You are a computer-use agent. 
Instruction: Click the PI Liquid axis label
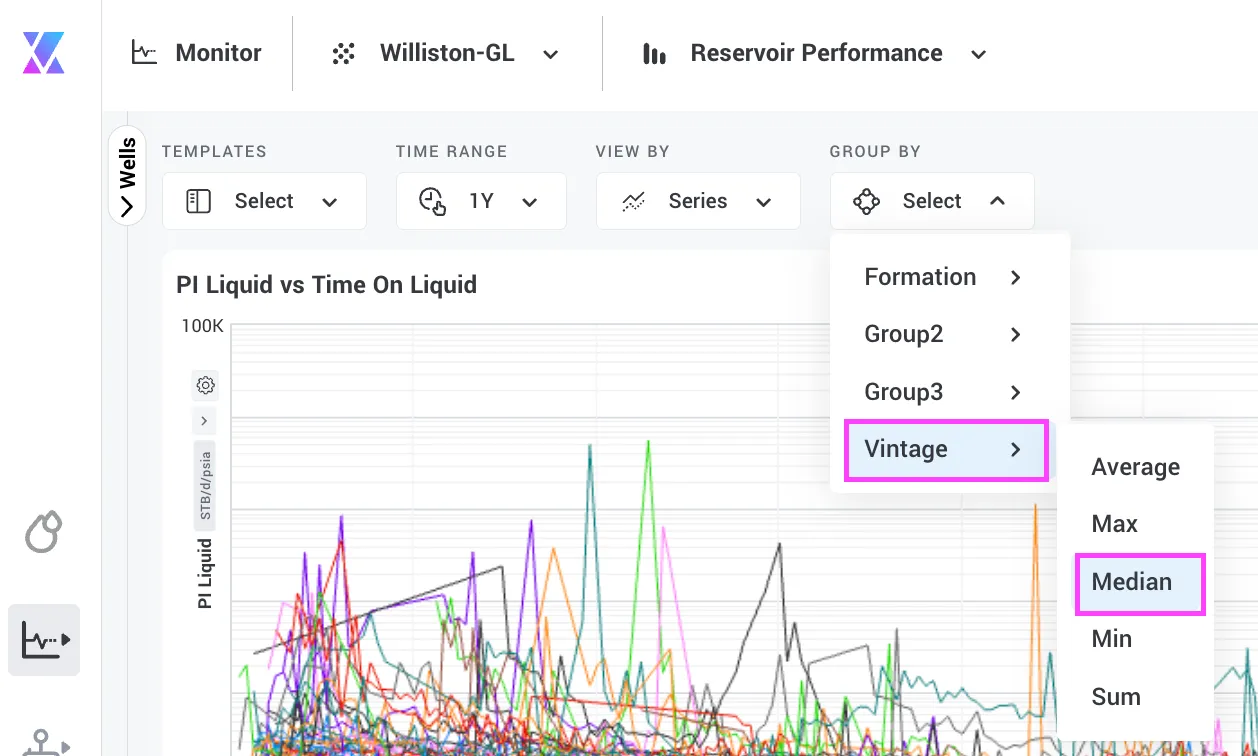[205, 574]
